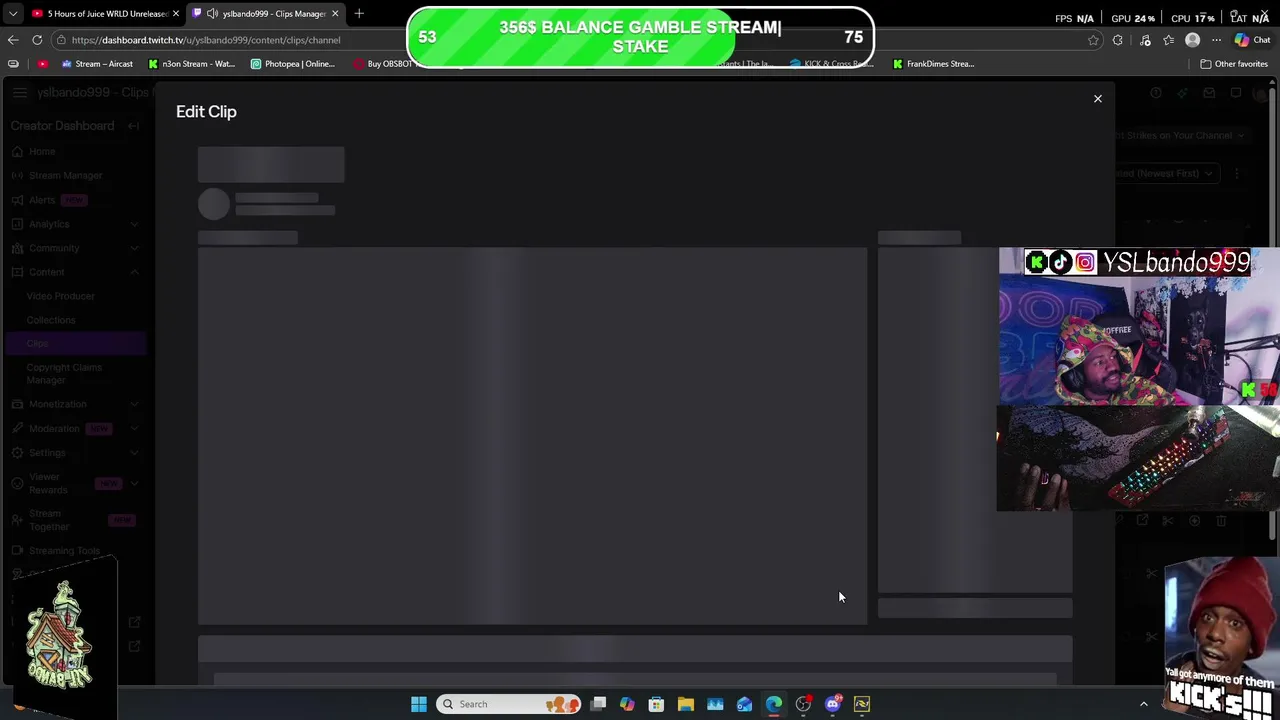Open Collections under Content
This screenshot has width=1280, height=720.
50,320
